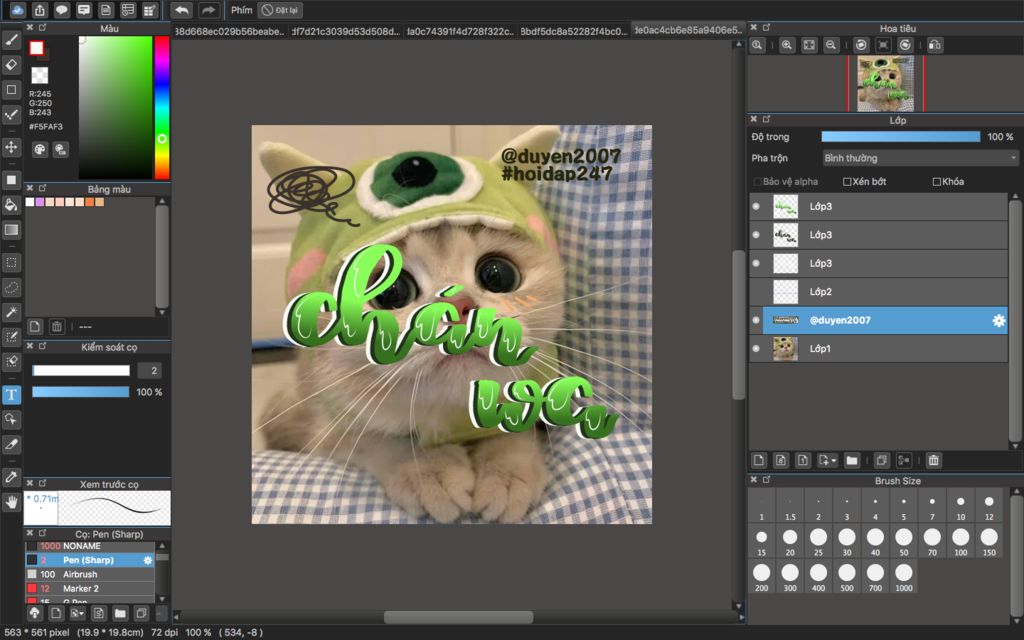Image resolution: width=1024 pixels, height=640 pixels.
Task: Toggle visibility of the Lớp2 layer
Action: tap(756, 292)
